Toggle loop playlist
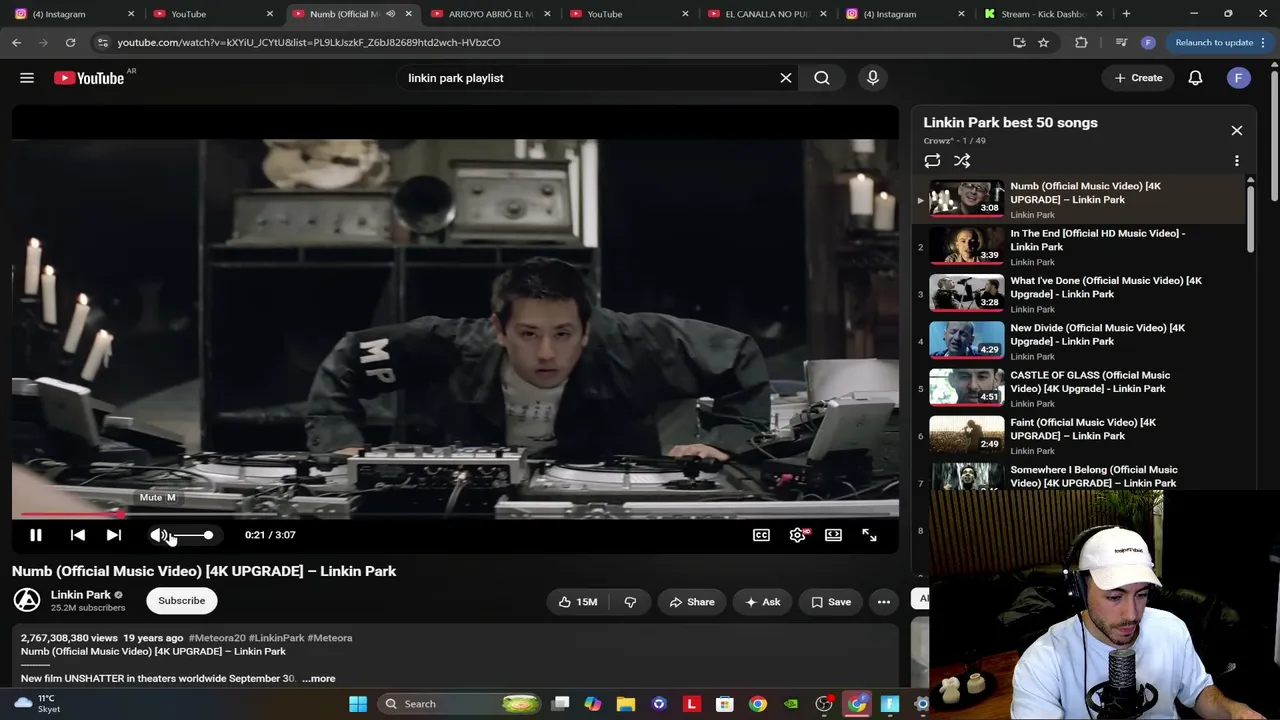The height and width of the screenshot is (720, 1280). (932, 161)
